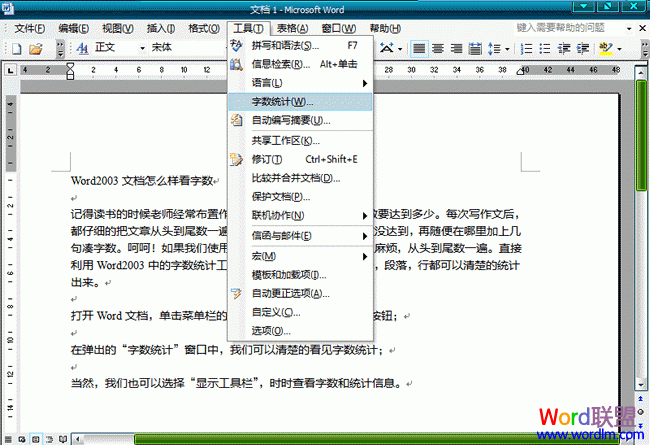The height and width of the screenshot is (445, 650).
Task: Click the justify alignment icon
Action: click(419, 48)
